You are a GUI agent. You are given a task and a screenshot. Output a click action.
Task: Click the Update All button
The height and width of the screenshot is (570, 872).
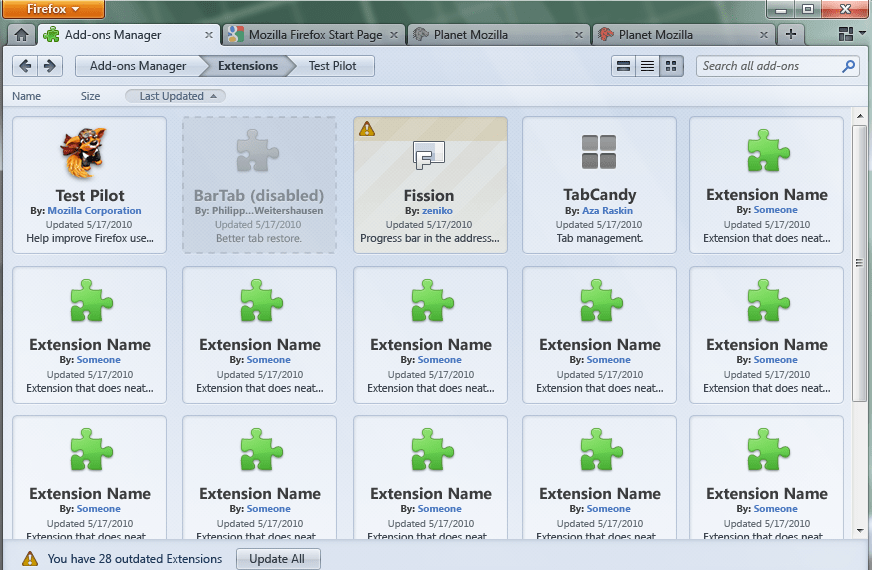point(277,559)
